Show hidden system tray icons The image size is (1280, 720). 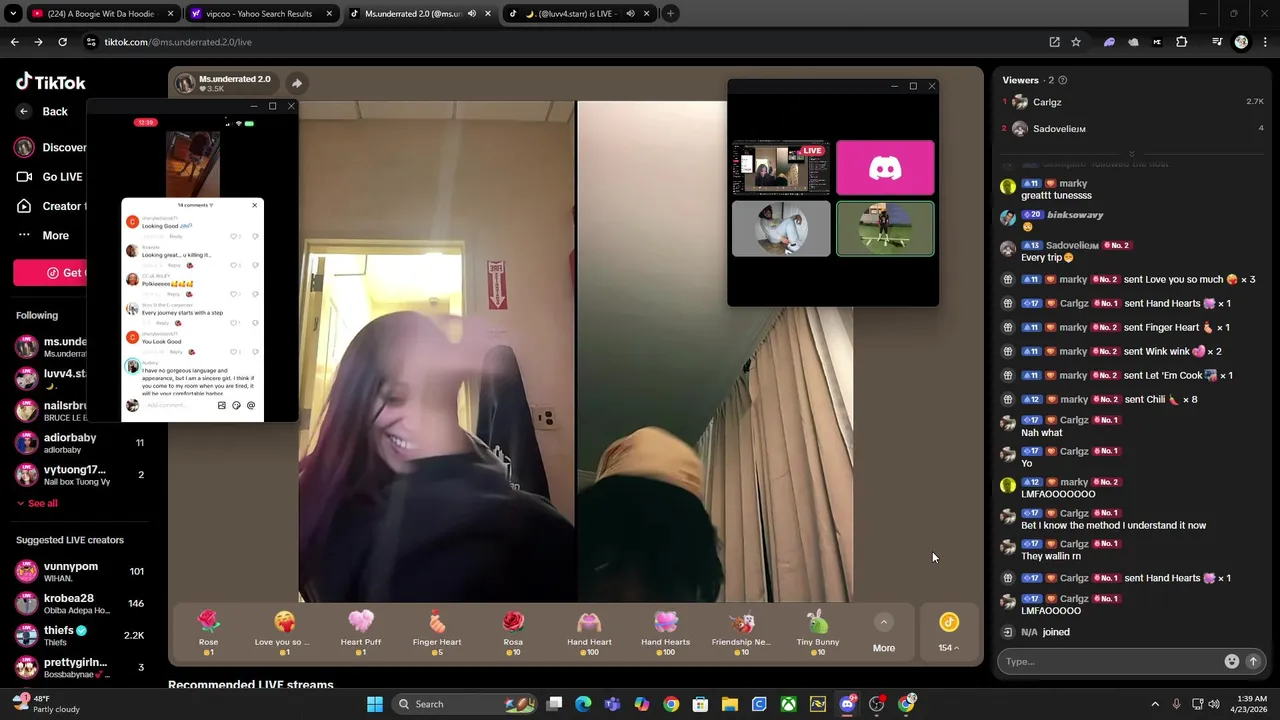click(1155, 704)
